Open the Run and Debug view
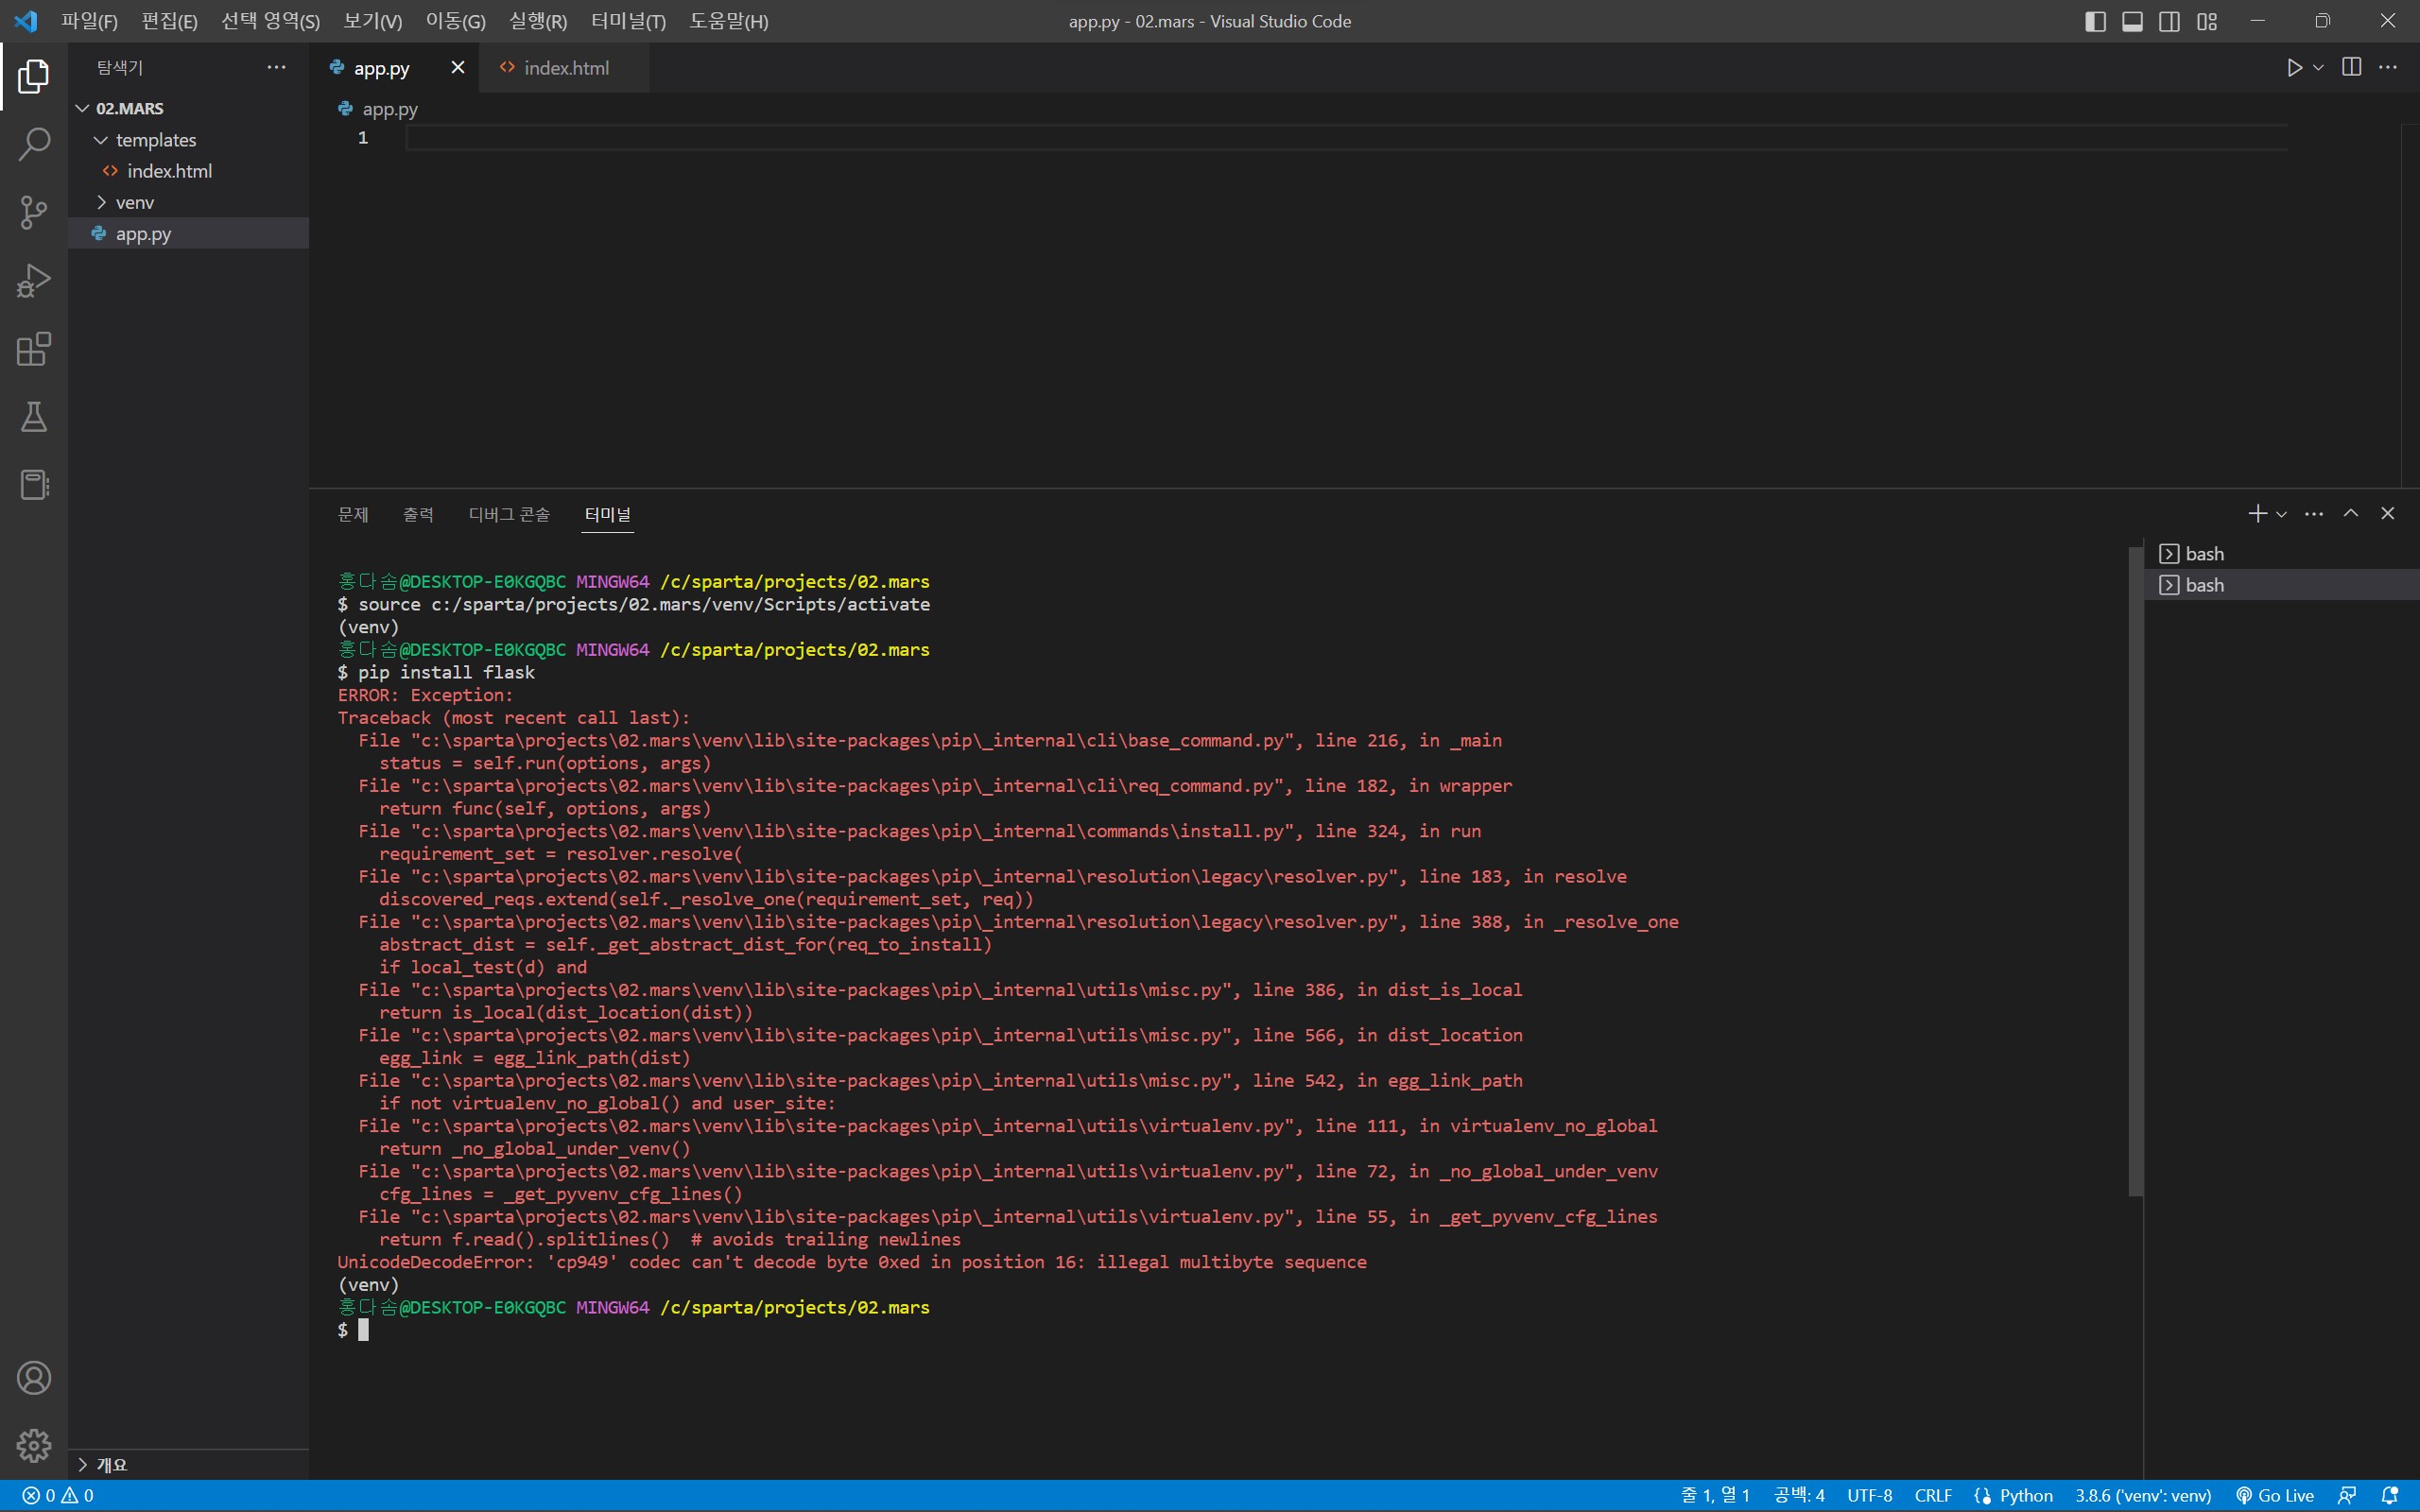Image resolution: width=2420 pixels, height=1512 pixels. pyautogui.click(x=33, y=280)
